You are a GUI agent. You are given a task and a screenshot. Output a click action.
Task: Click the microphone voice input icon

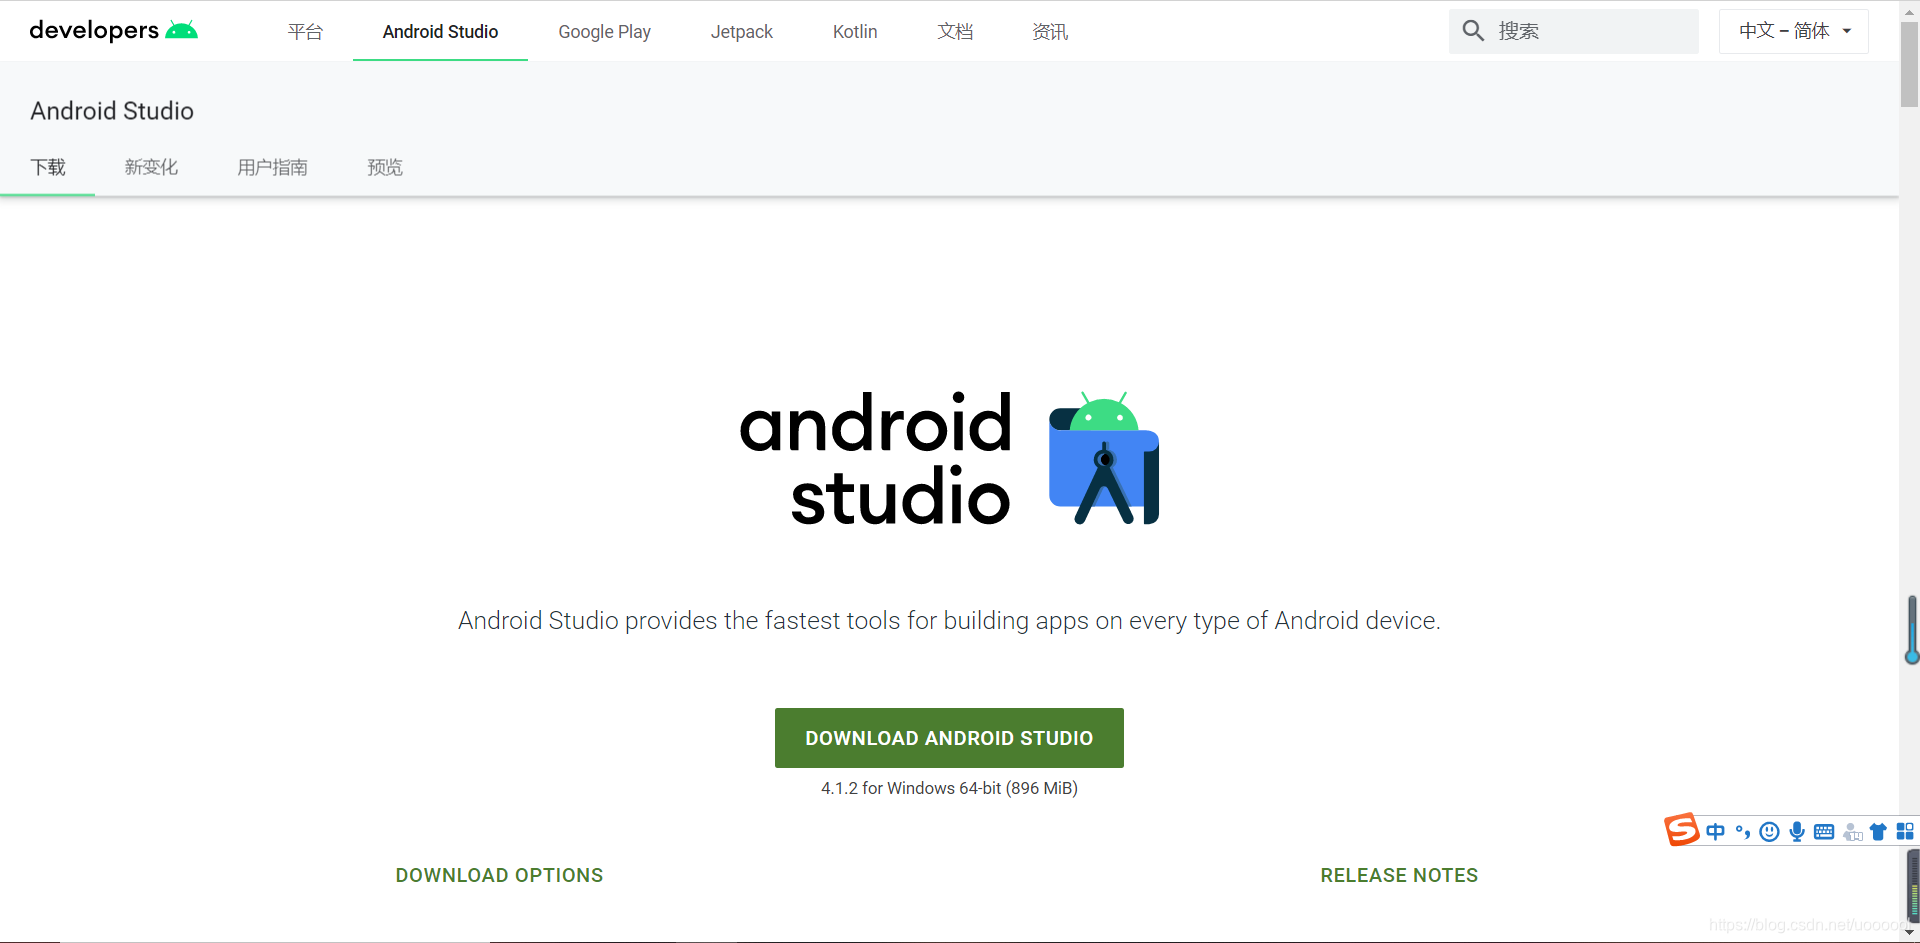click(x=1797, y=831)
